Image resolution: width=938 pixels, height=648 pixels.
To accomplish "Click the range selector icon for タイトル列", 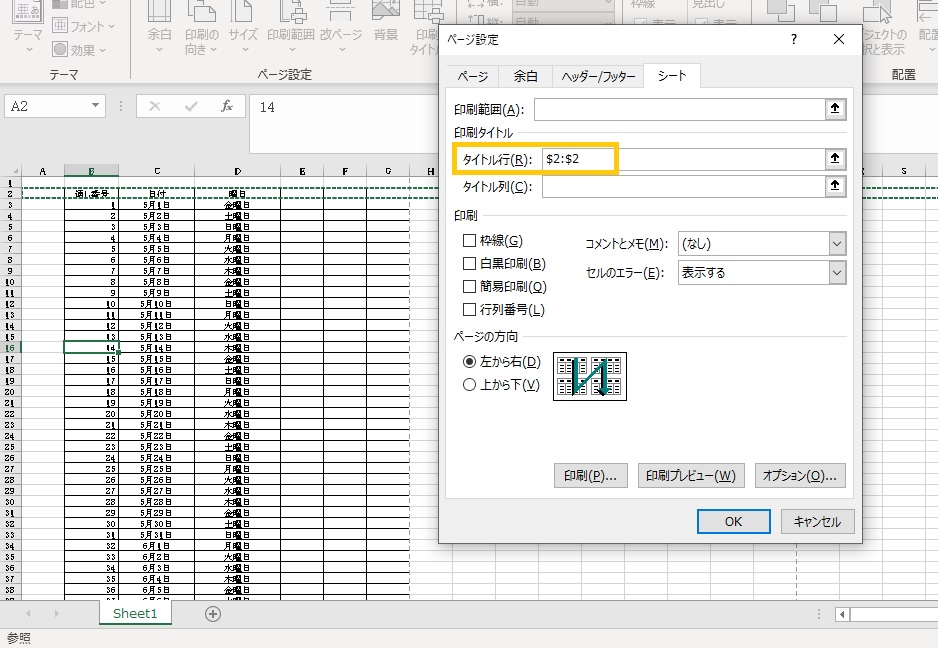I will coord(835,187).
